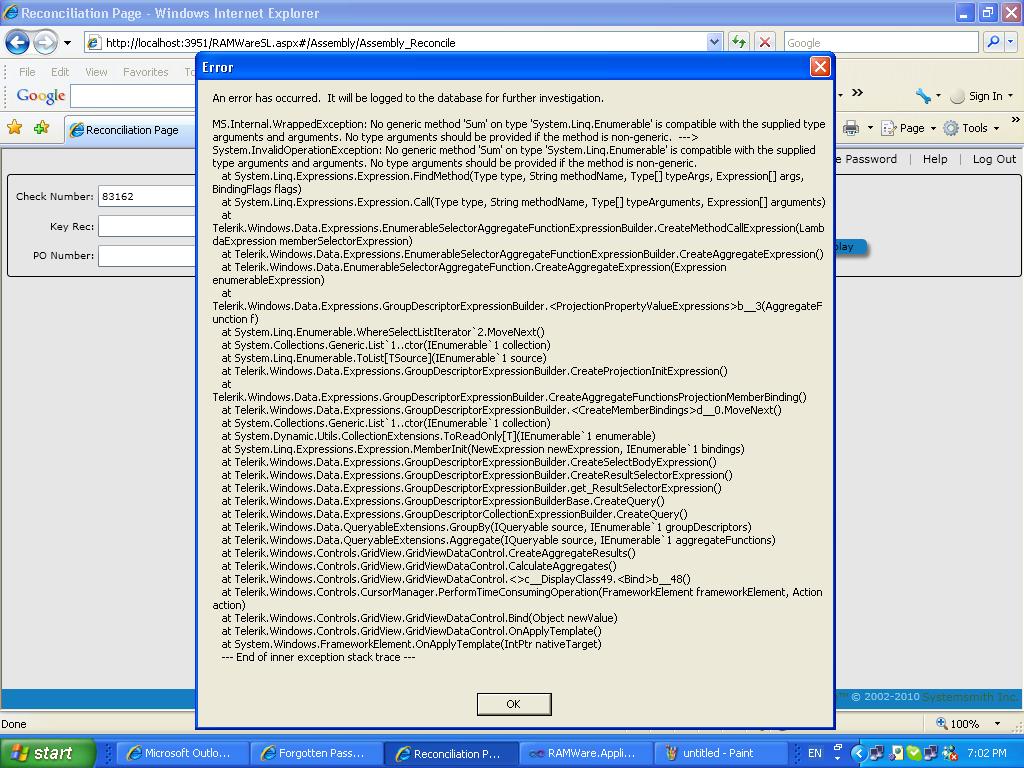This screenshot has width=1024, height=768.
Task: Select Reconciliation Page taskbar button
Action: pyautogui.click(x=452, y=754)
